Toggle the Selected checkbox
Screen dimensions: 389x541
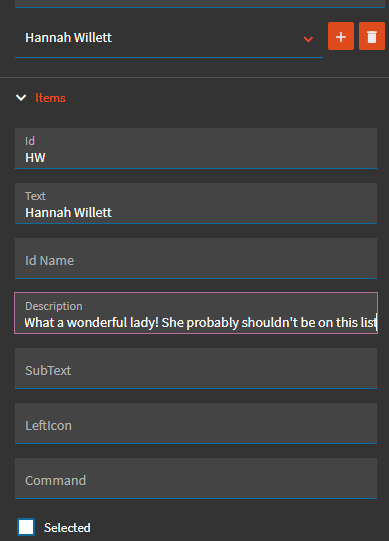(26, 527)
